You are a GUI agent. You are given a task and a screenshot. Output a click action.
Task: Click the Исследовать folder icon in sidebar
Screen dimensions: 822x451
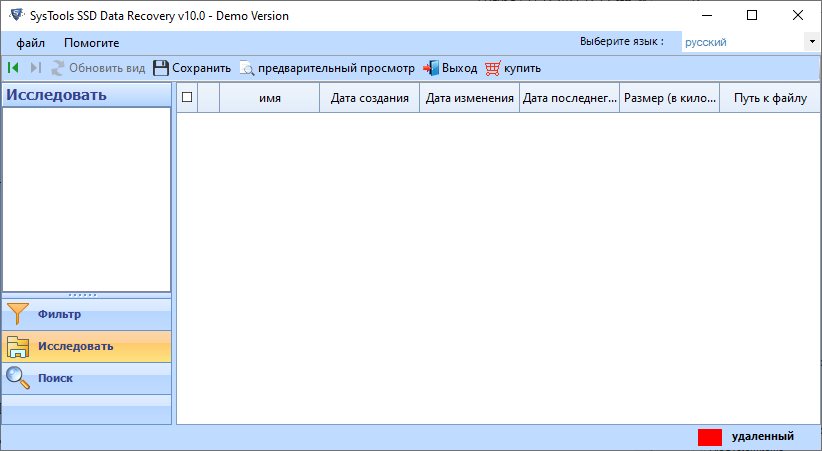[x=18, y=347]
